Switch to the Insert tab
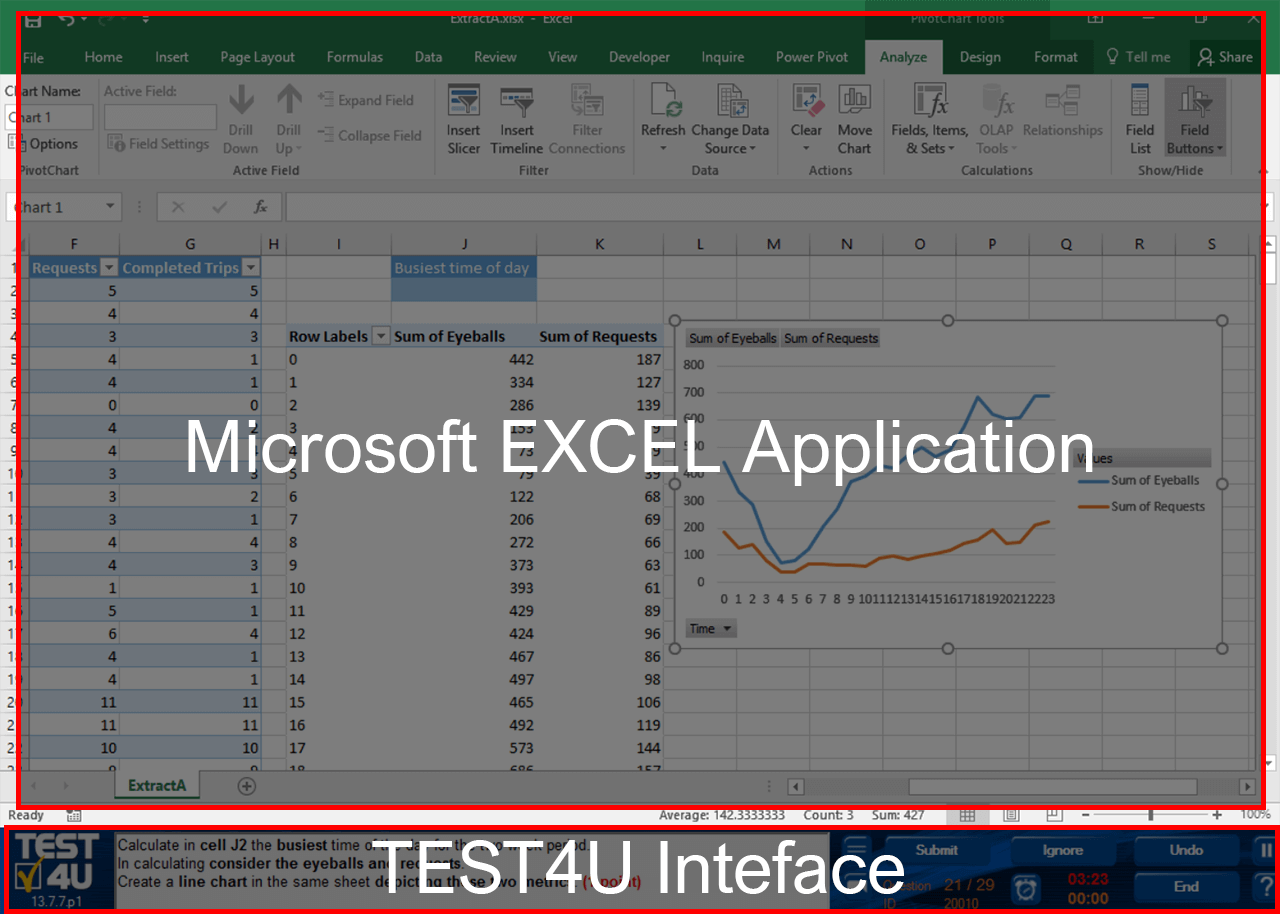This screenshot has width=1280, height=914. pyautogui.click(x=172, y=57)
